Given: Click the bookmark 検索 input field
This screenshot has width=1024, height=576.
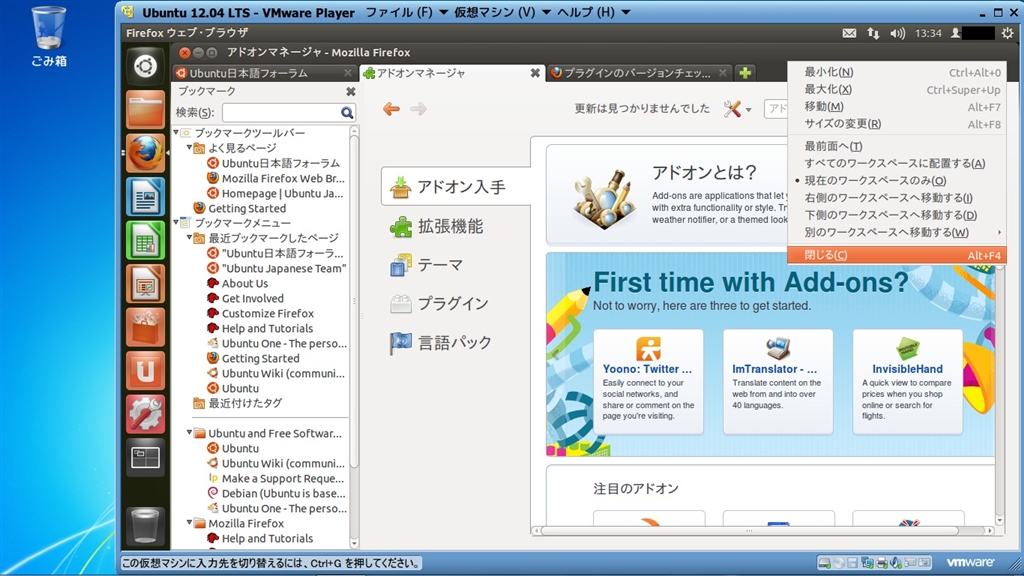Looking at the screenshot, I should coord(281,112).
